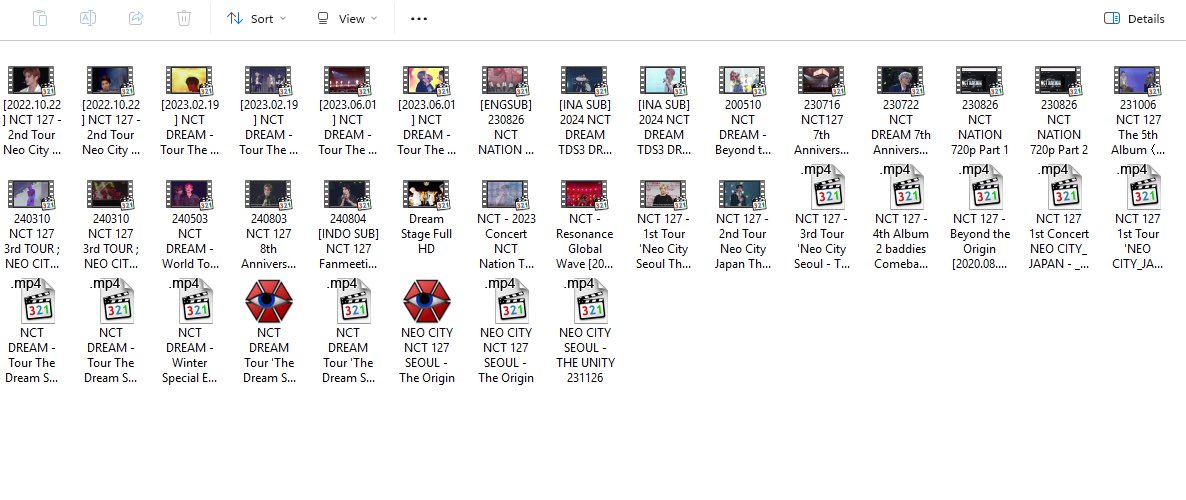The height and width of the screenshot is (500, 1186).
Task: Open the View dropdown menu
Action: tap(346, 18)
